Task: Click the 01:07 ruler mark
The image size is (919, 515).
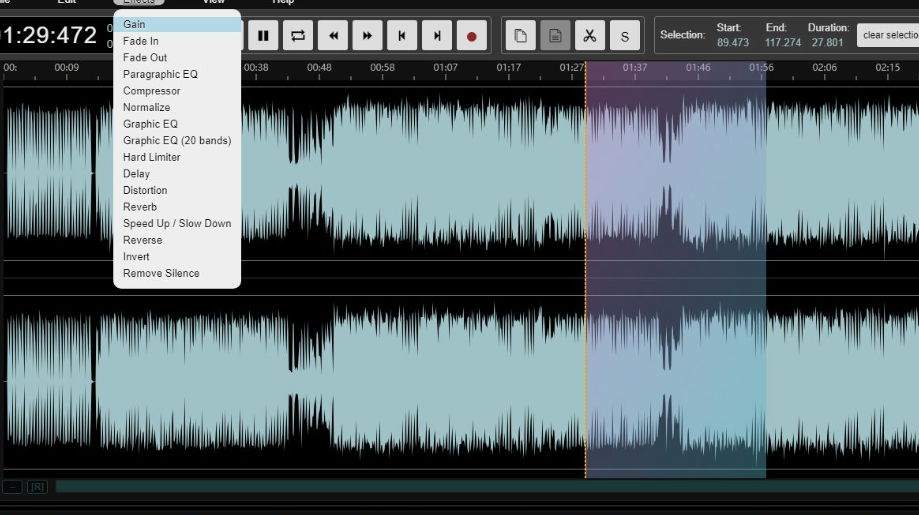Action: pos(445,67)
